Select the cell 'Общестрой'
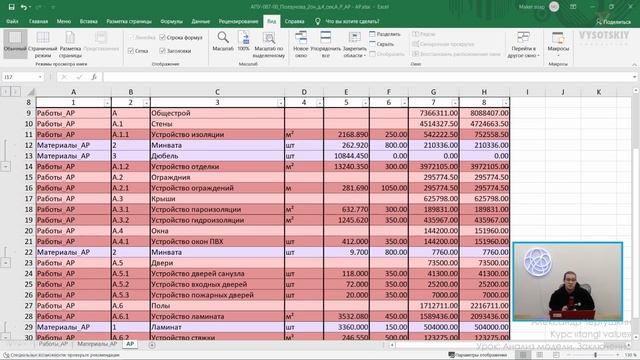 click(217, 113)
